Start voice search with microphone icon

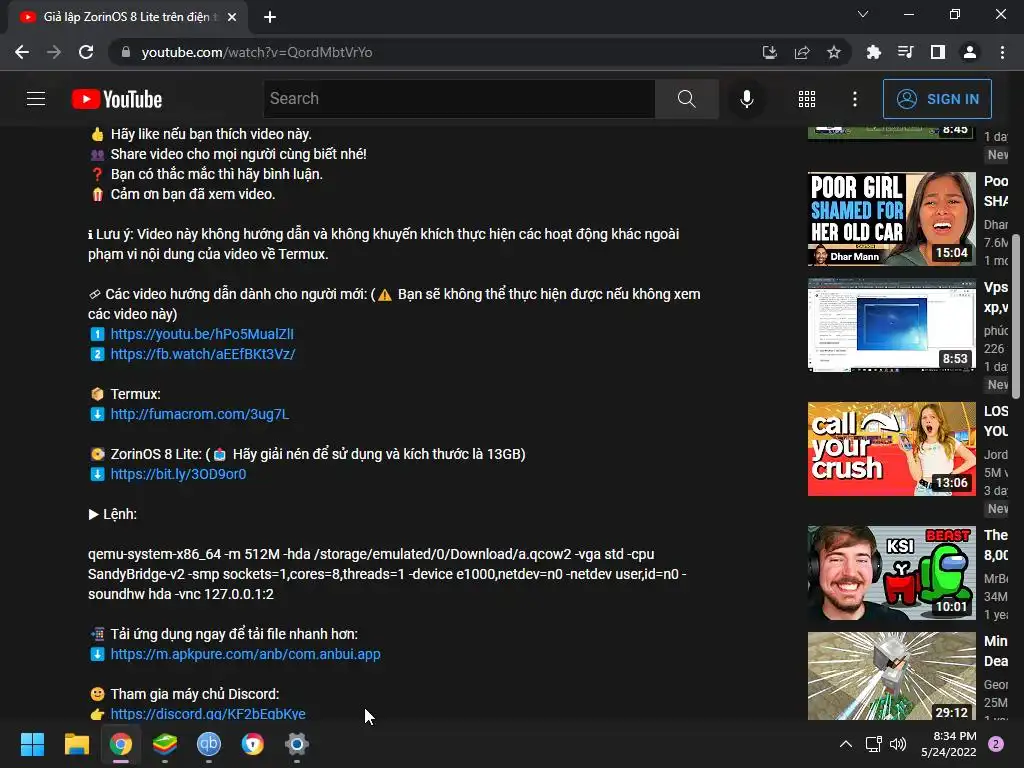(x=746, y=99)
